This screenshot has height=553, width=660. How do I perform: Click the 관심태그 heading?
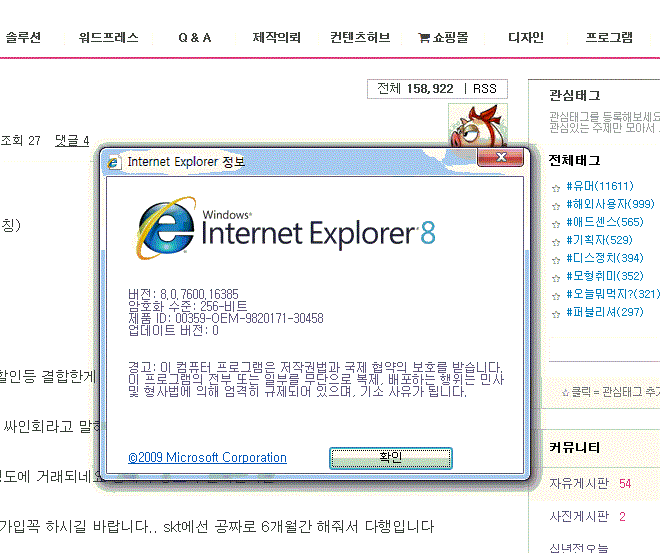point(575,96)
